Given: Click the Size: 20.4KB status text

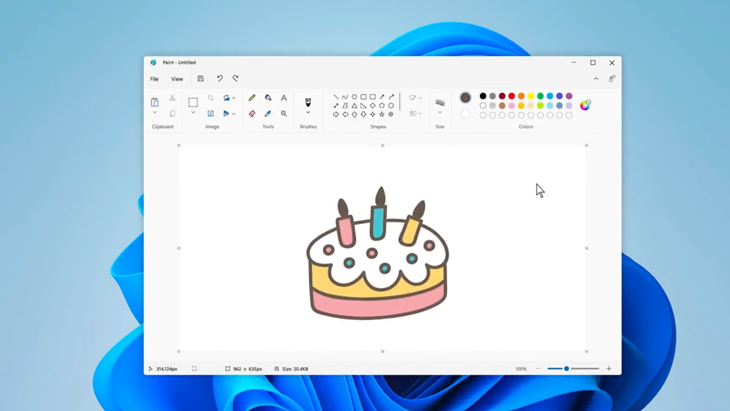Looking at the screenshot, I should (x=295, y=369).
